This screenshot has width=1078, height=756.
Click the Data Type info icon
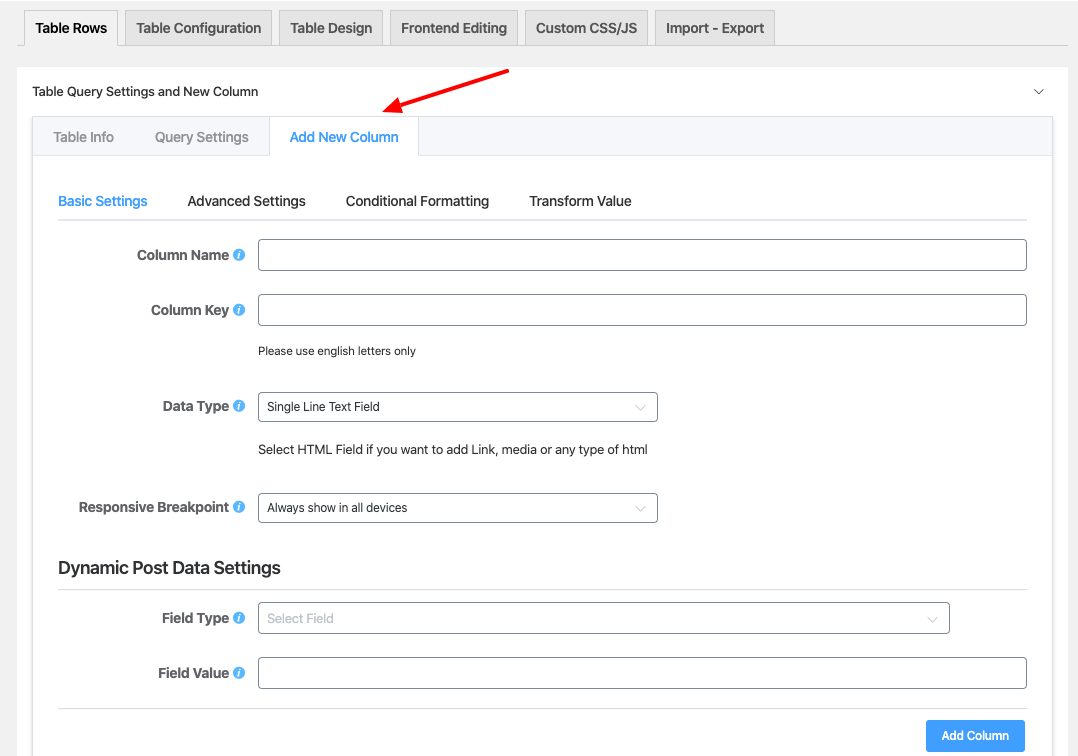(239, 406)
